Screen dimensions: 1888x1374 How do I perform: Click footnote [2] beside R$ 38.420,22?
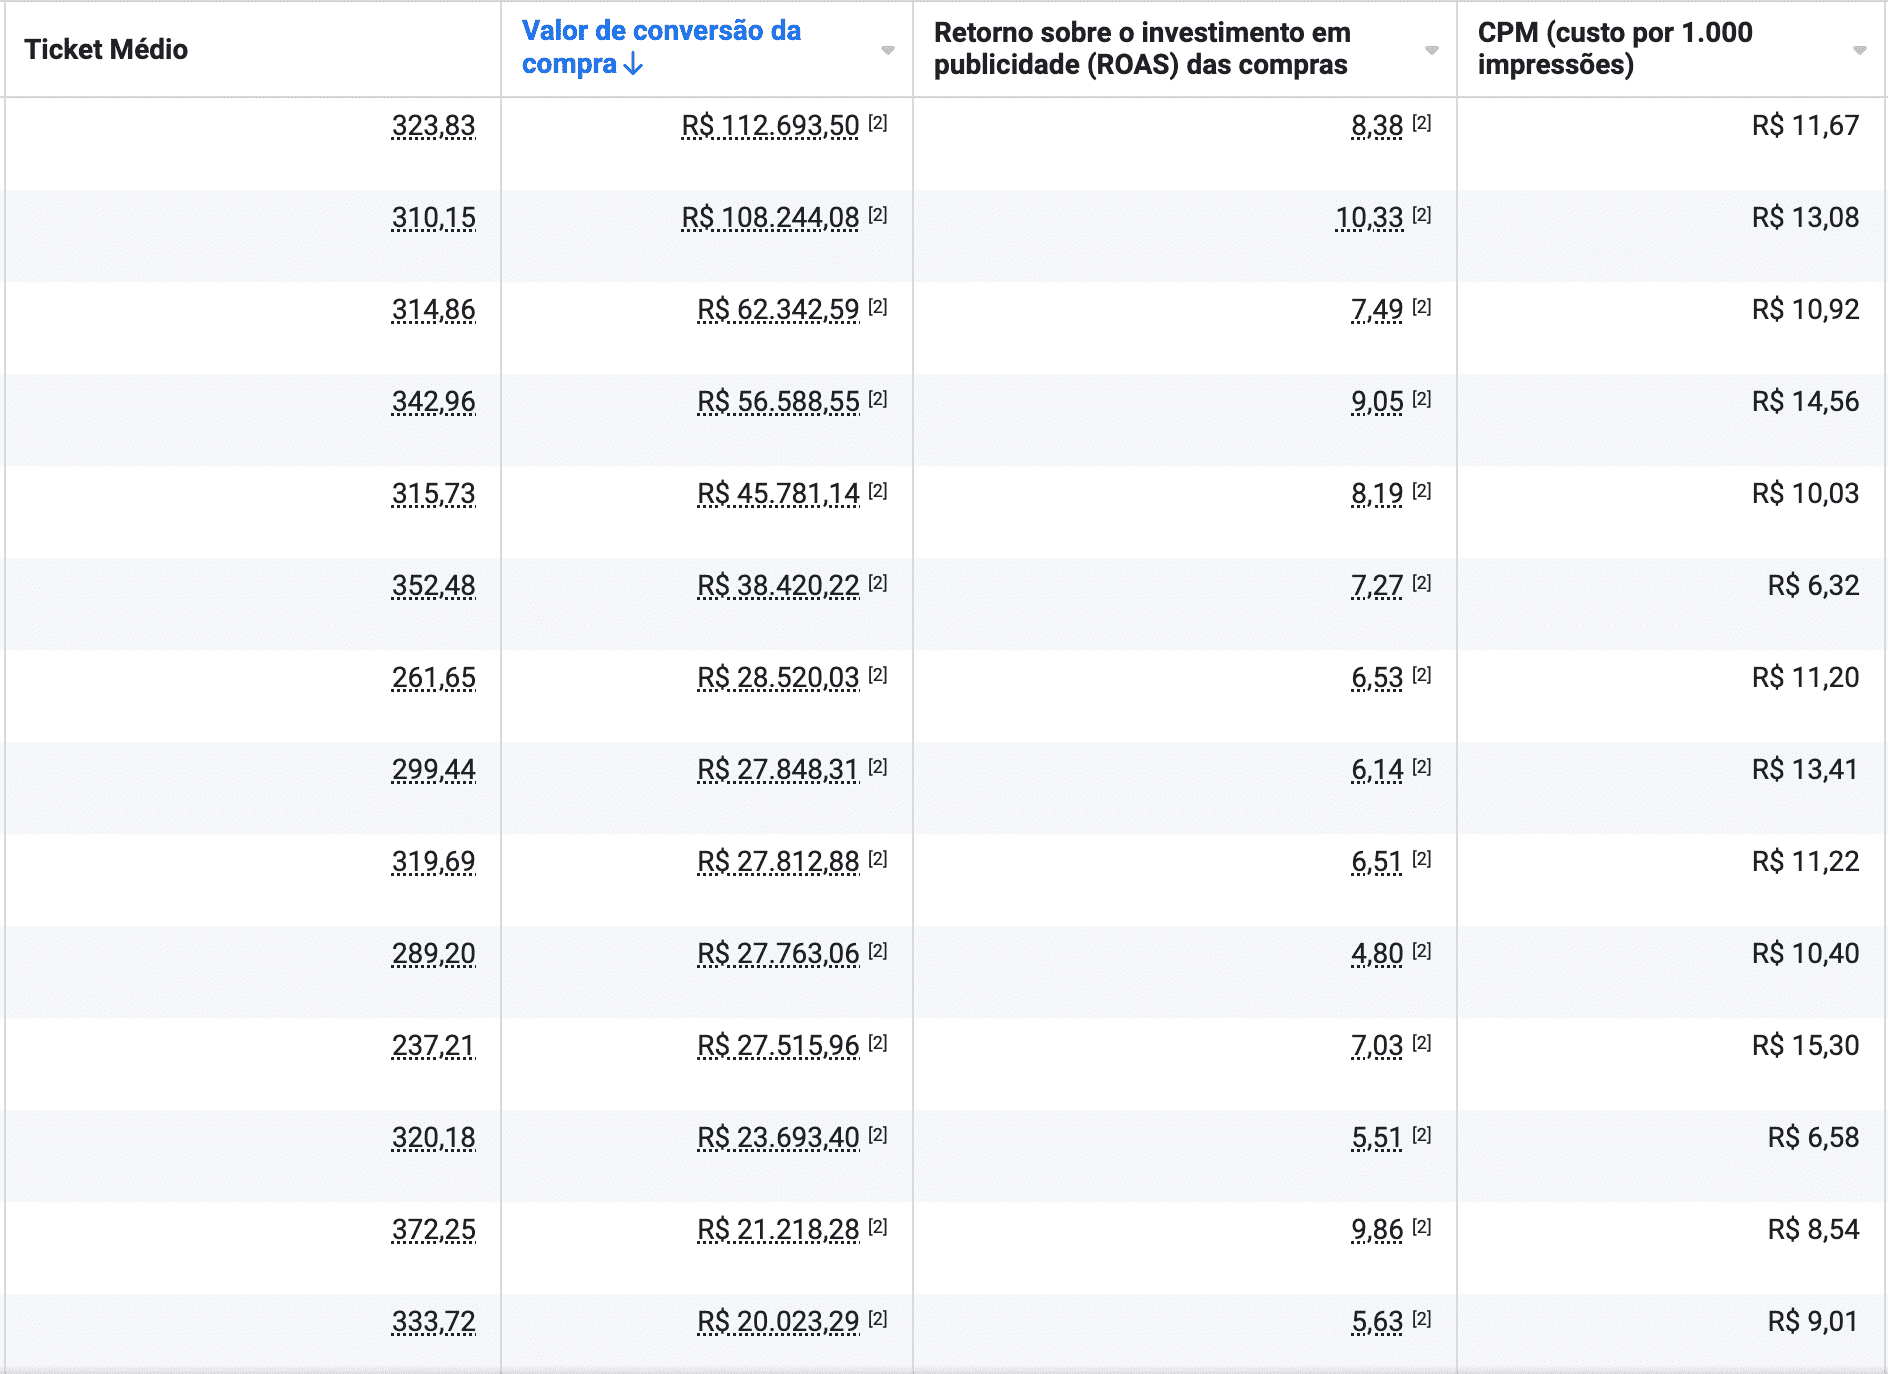click(878, 583)
